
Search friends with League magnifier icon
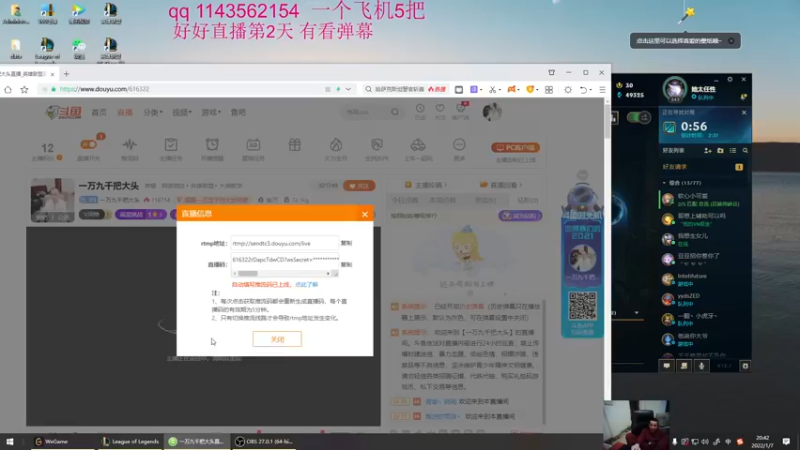[x=745, y=151]
